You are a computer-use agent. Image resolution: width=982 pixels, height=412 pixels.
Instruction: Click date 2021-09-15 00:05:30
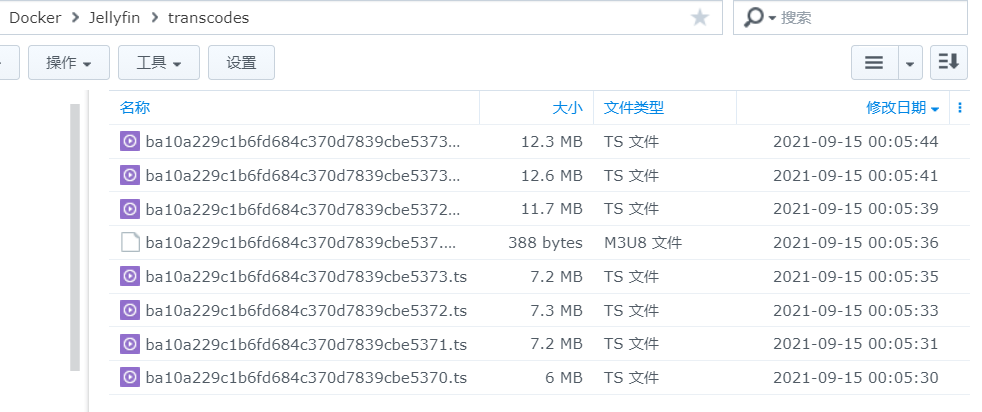[x=855, y=378]
